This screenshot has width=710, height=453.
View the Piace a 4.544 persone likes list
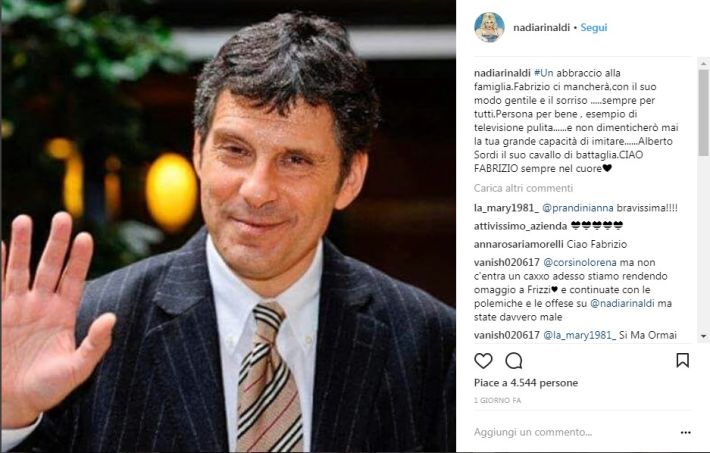coord(526,383)
